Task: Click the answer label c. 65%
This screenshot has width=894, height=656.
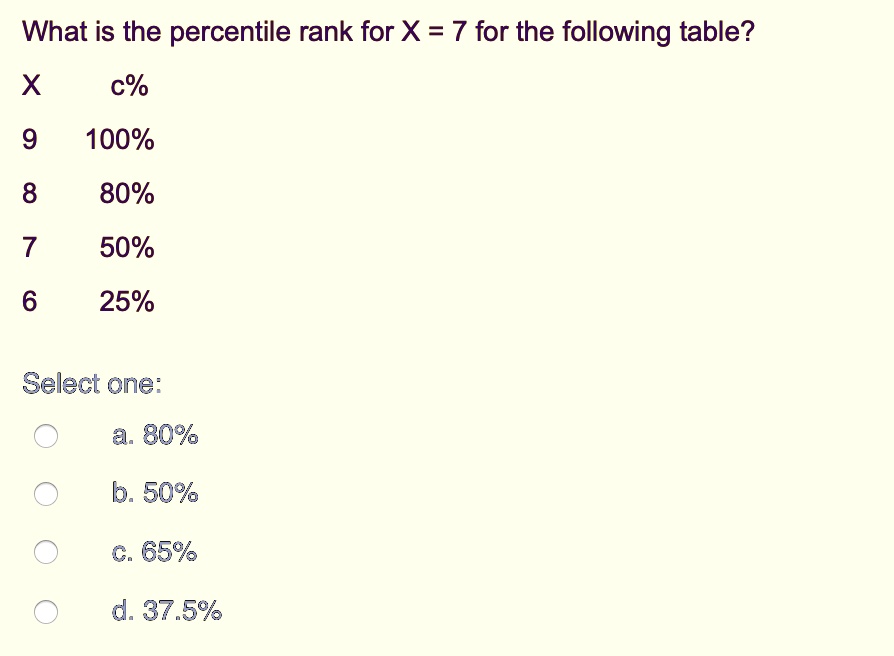Action: coord(154,552)
